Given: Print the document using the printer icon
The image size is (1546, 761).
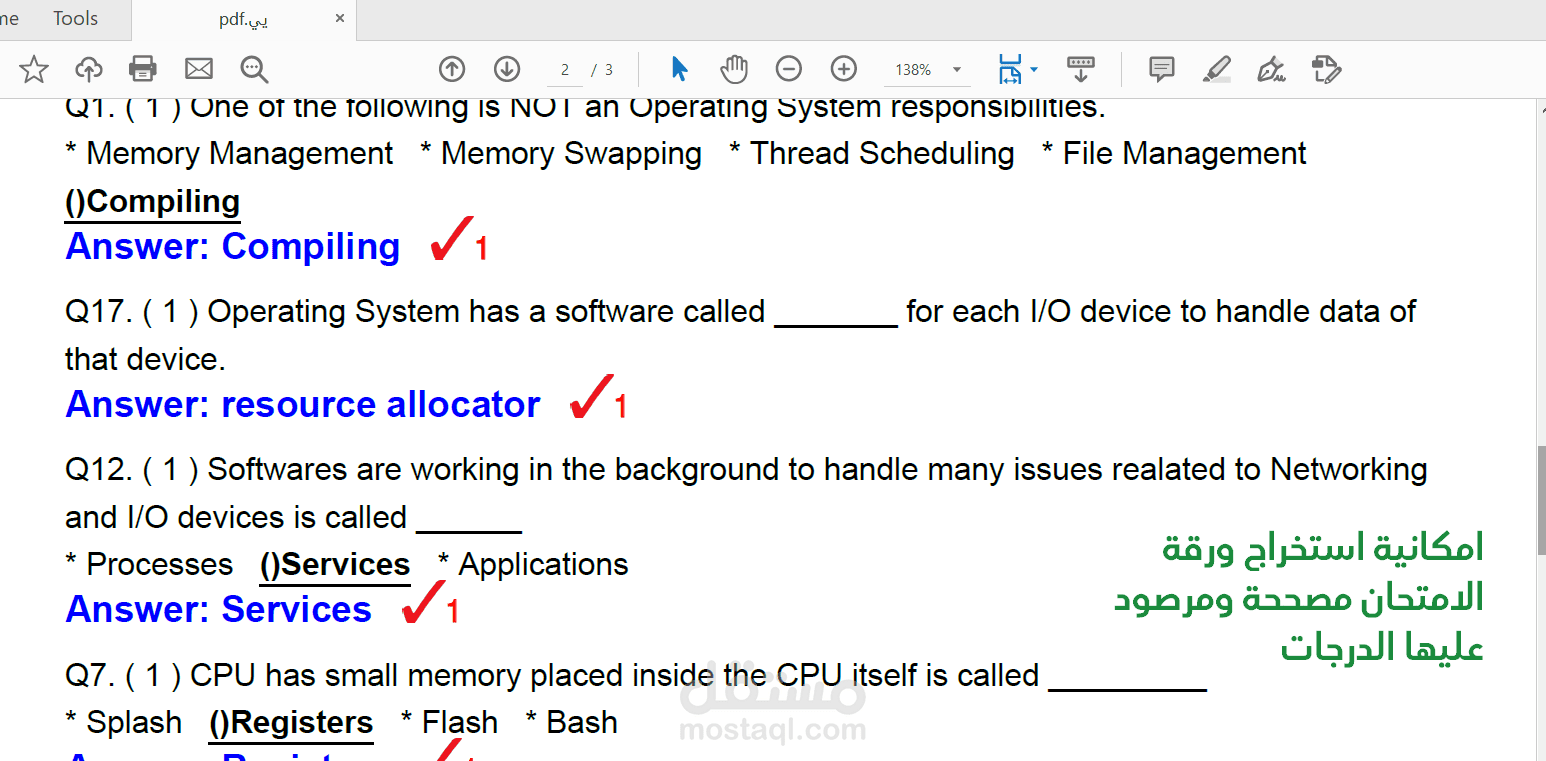Looking at the screenshot, I should pyautogui.click(x=143, y=69).
